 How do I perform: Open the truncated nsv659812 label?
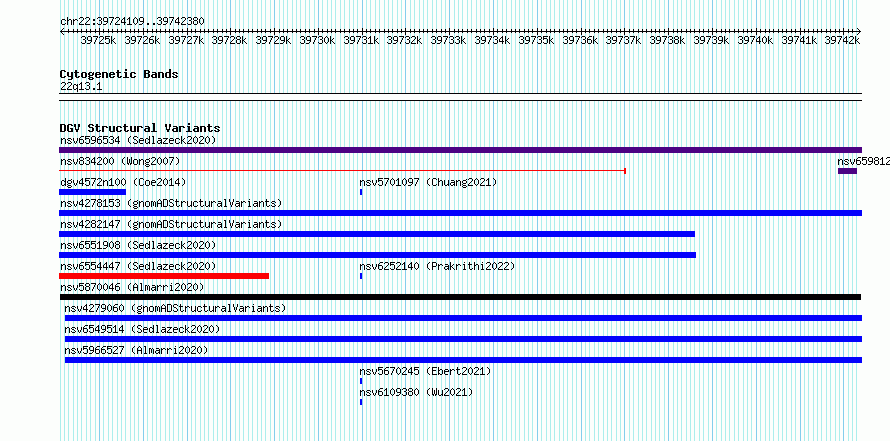point(863,161)
